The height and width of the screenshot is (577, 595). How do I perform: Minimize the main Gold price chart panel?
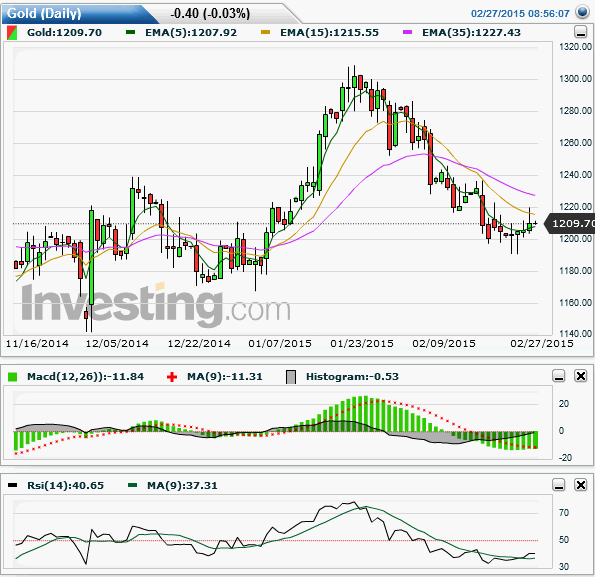click(581, 32)
